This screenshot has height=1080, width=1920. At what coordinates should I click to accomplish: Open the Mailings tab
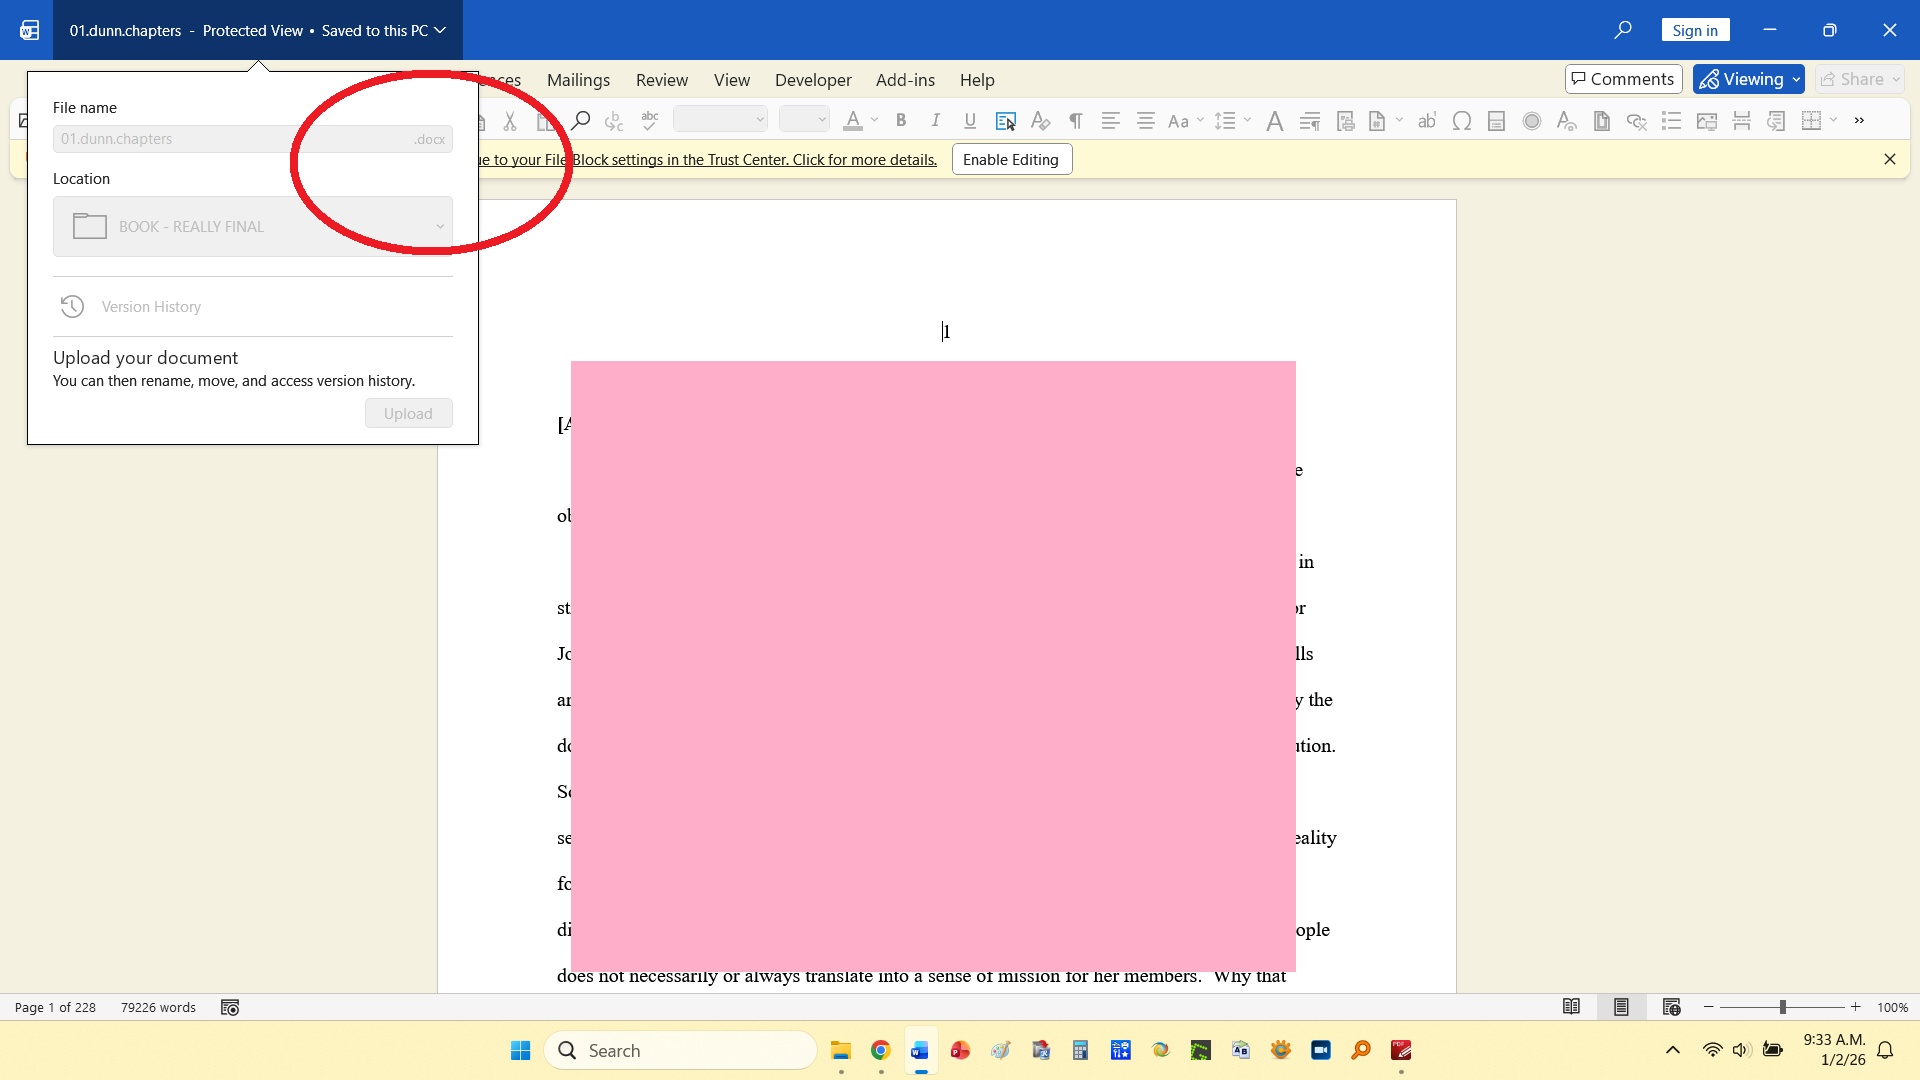pos(578,80)
